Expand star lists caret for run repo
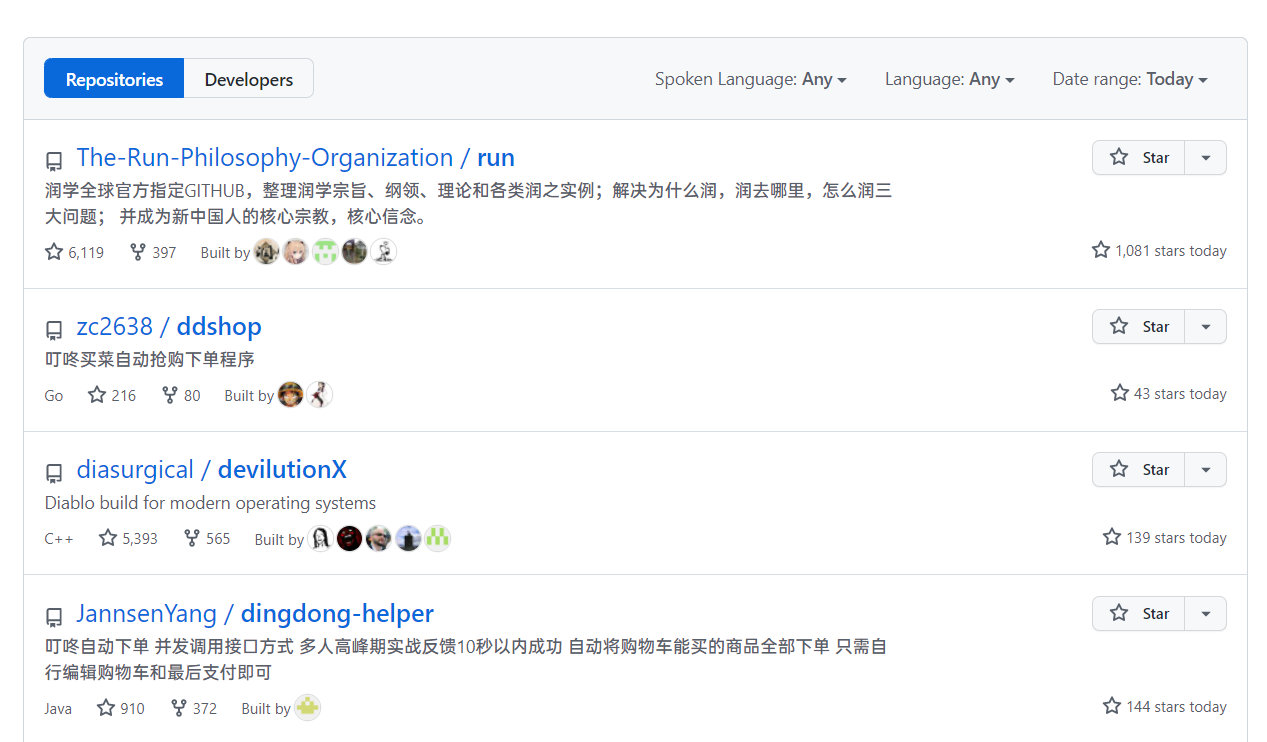Image resolution: width=1267 pixels, height=742 pixels. [x=1206, y=158]
